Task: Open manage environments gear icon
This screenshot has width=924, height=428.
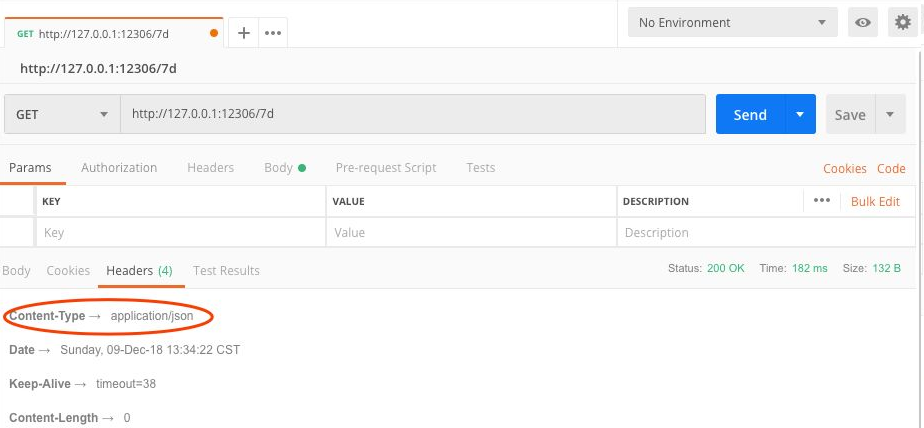Action: [900, 23]
